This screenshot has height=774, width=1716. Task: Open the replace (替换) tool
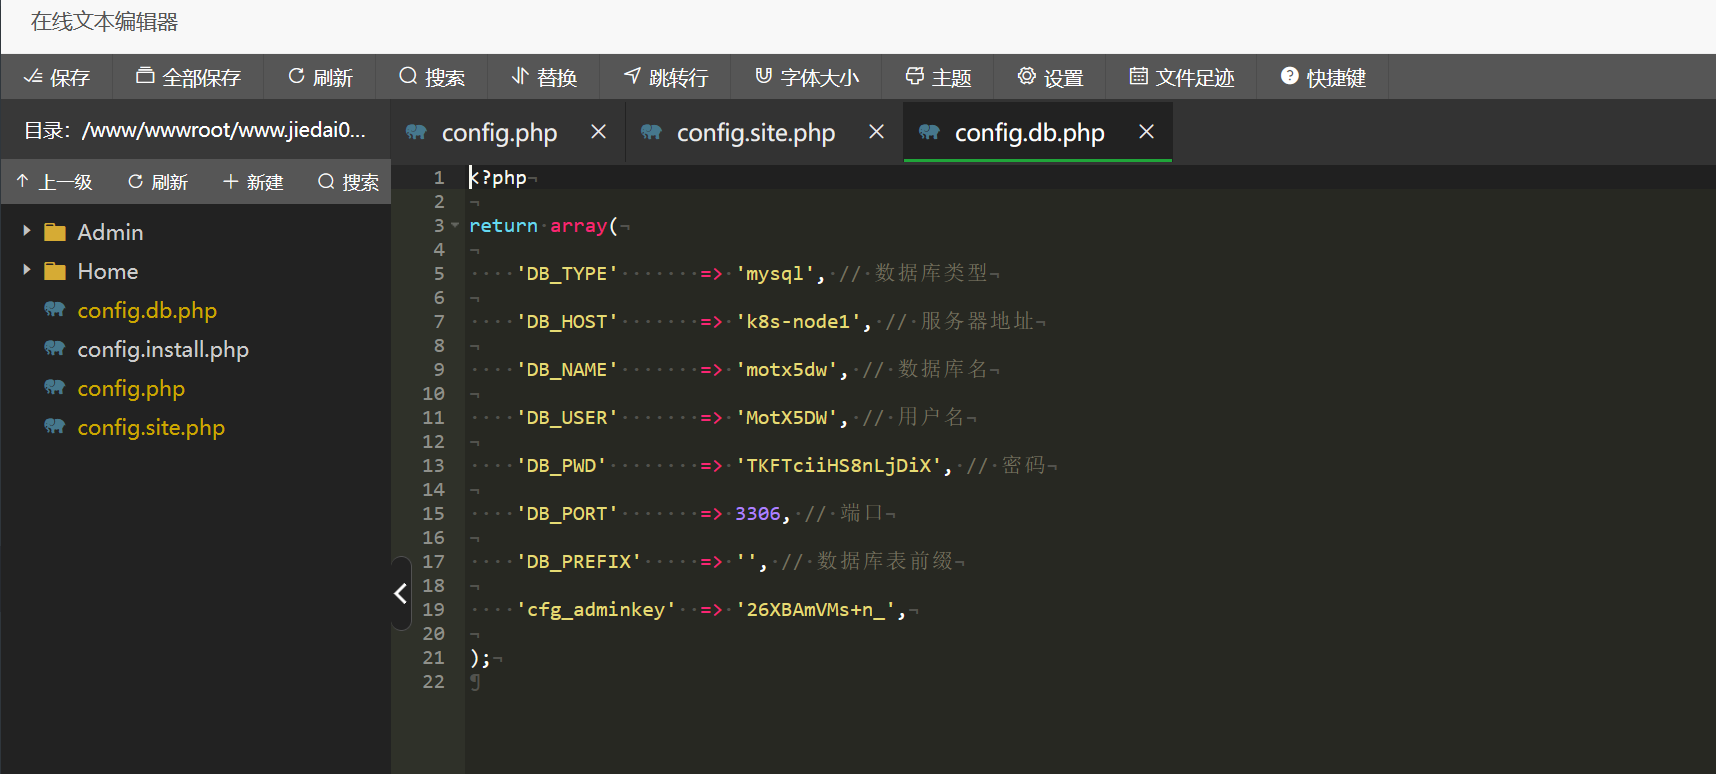coord(543,77)
